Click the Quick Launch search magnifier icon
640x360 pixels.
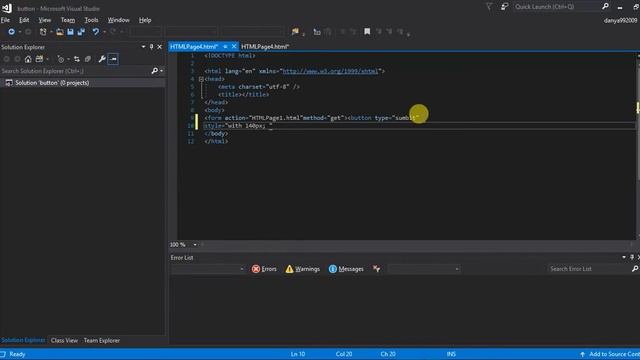605,7
